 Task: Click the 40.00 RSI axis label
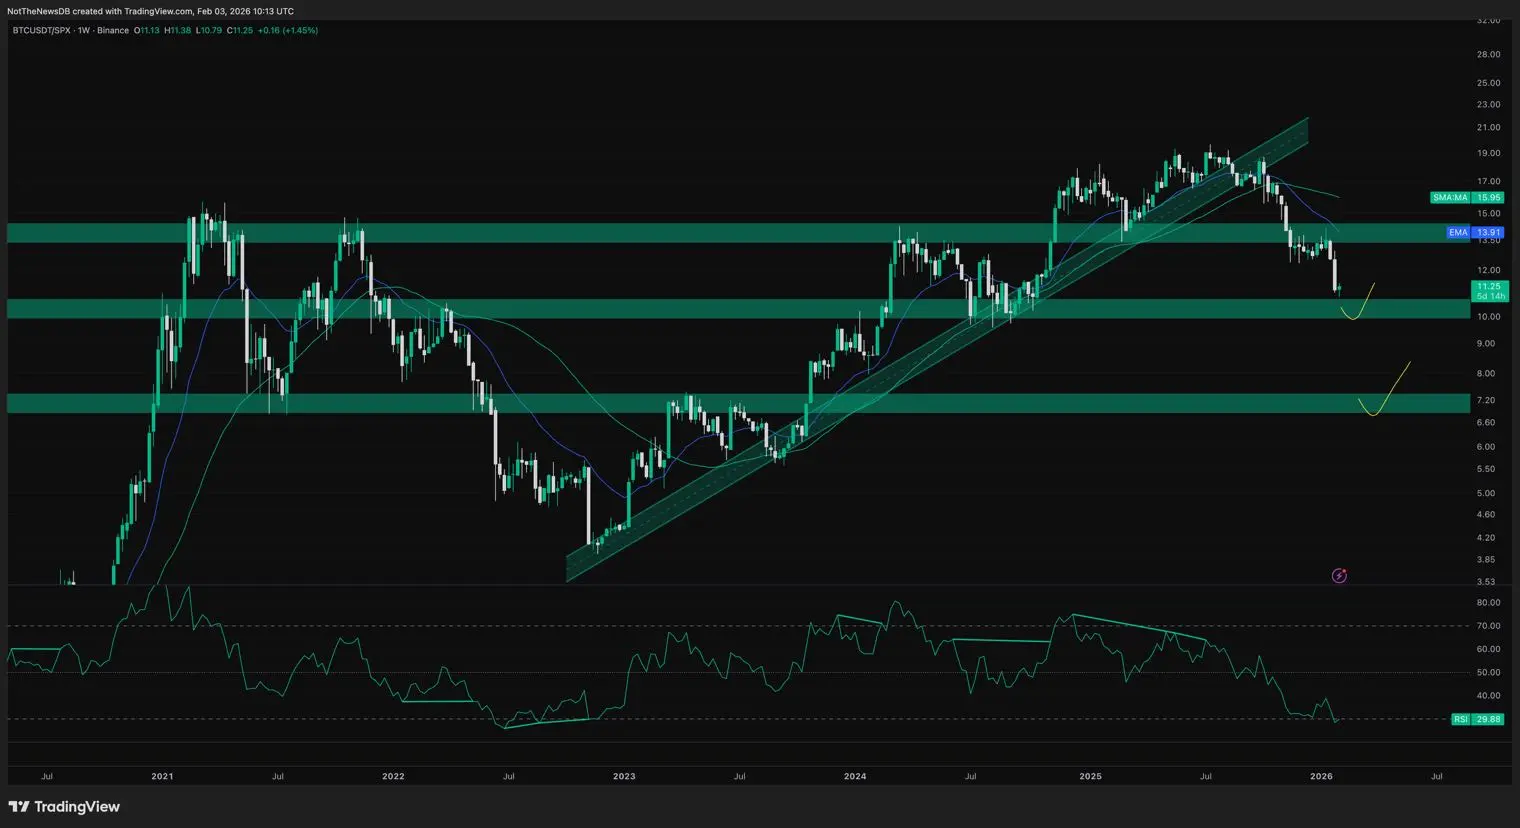tap(1488, 696)
